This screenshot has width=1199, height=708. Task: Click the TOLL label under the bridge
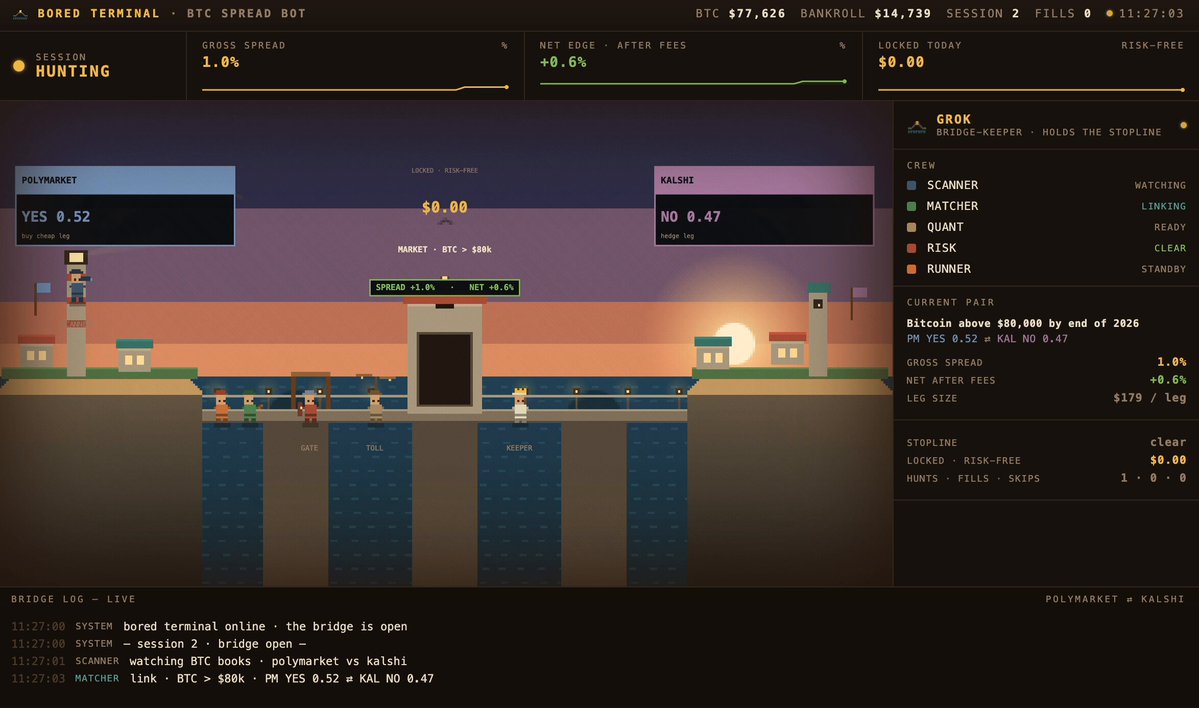pyautogui.click(x=375, y=448)
